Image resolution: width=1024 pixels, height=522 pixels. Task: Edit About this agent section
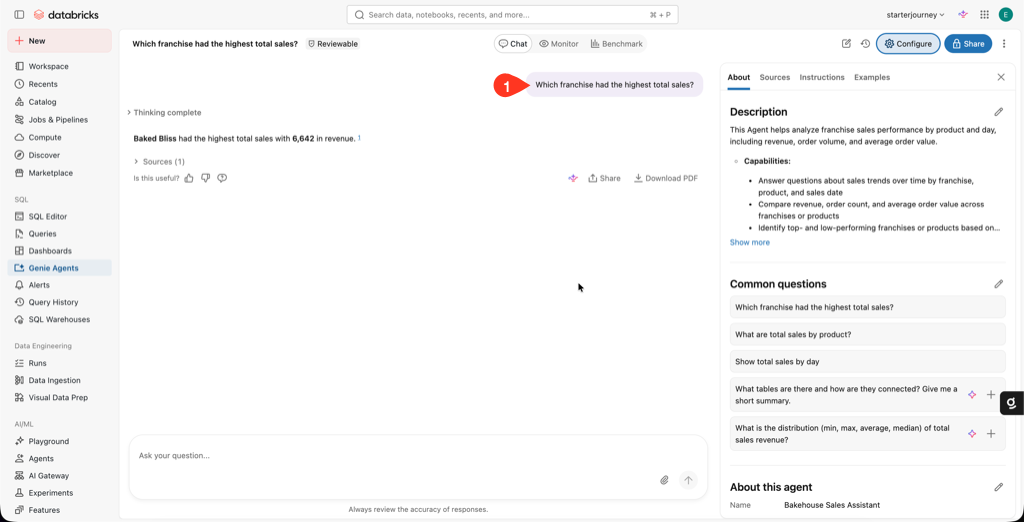999,487
